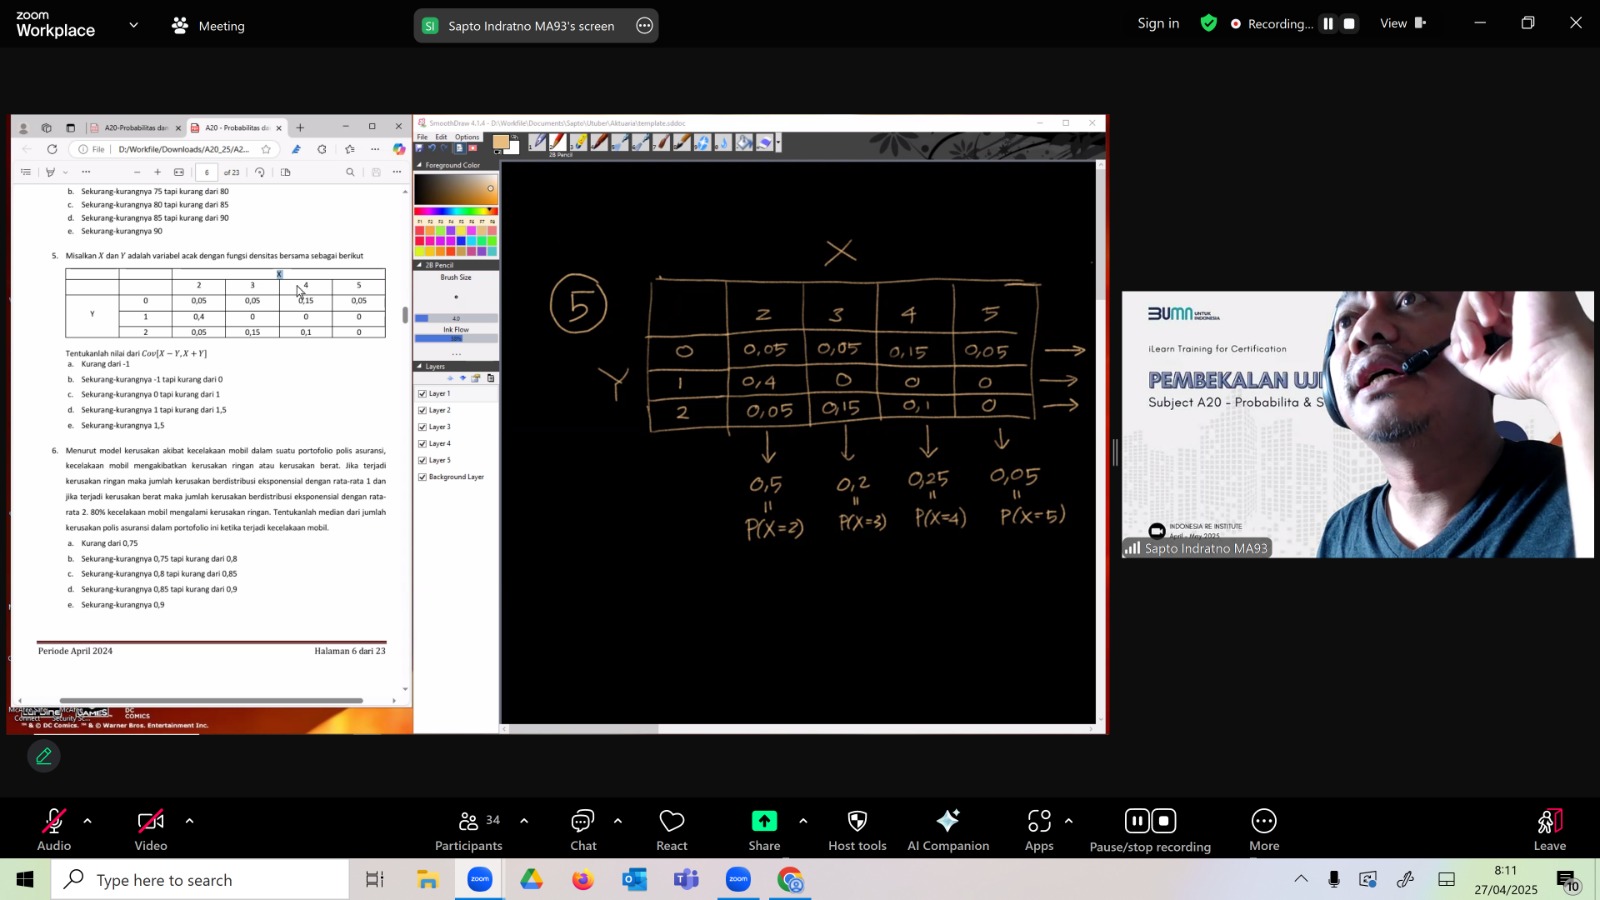Open a new browser tab

point(300,128)
